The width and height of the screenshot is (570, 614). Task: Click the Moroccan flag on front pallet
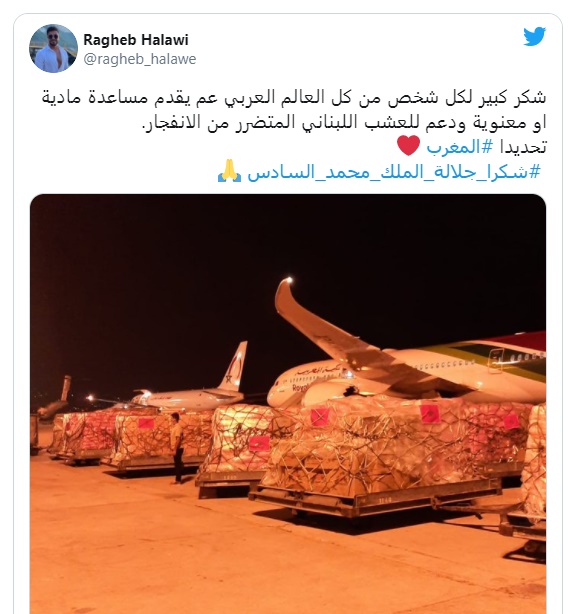click(319, 417)
